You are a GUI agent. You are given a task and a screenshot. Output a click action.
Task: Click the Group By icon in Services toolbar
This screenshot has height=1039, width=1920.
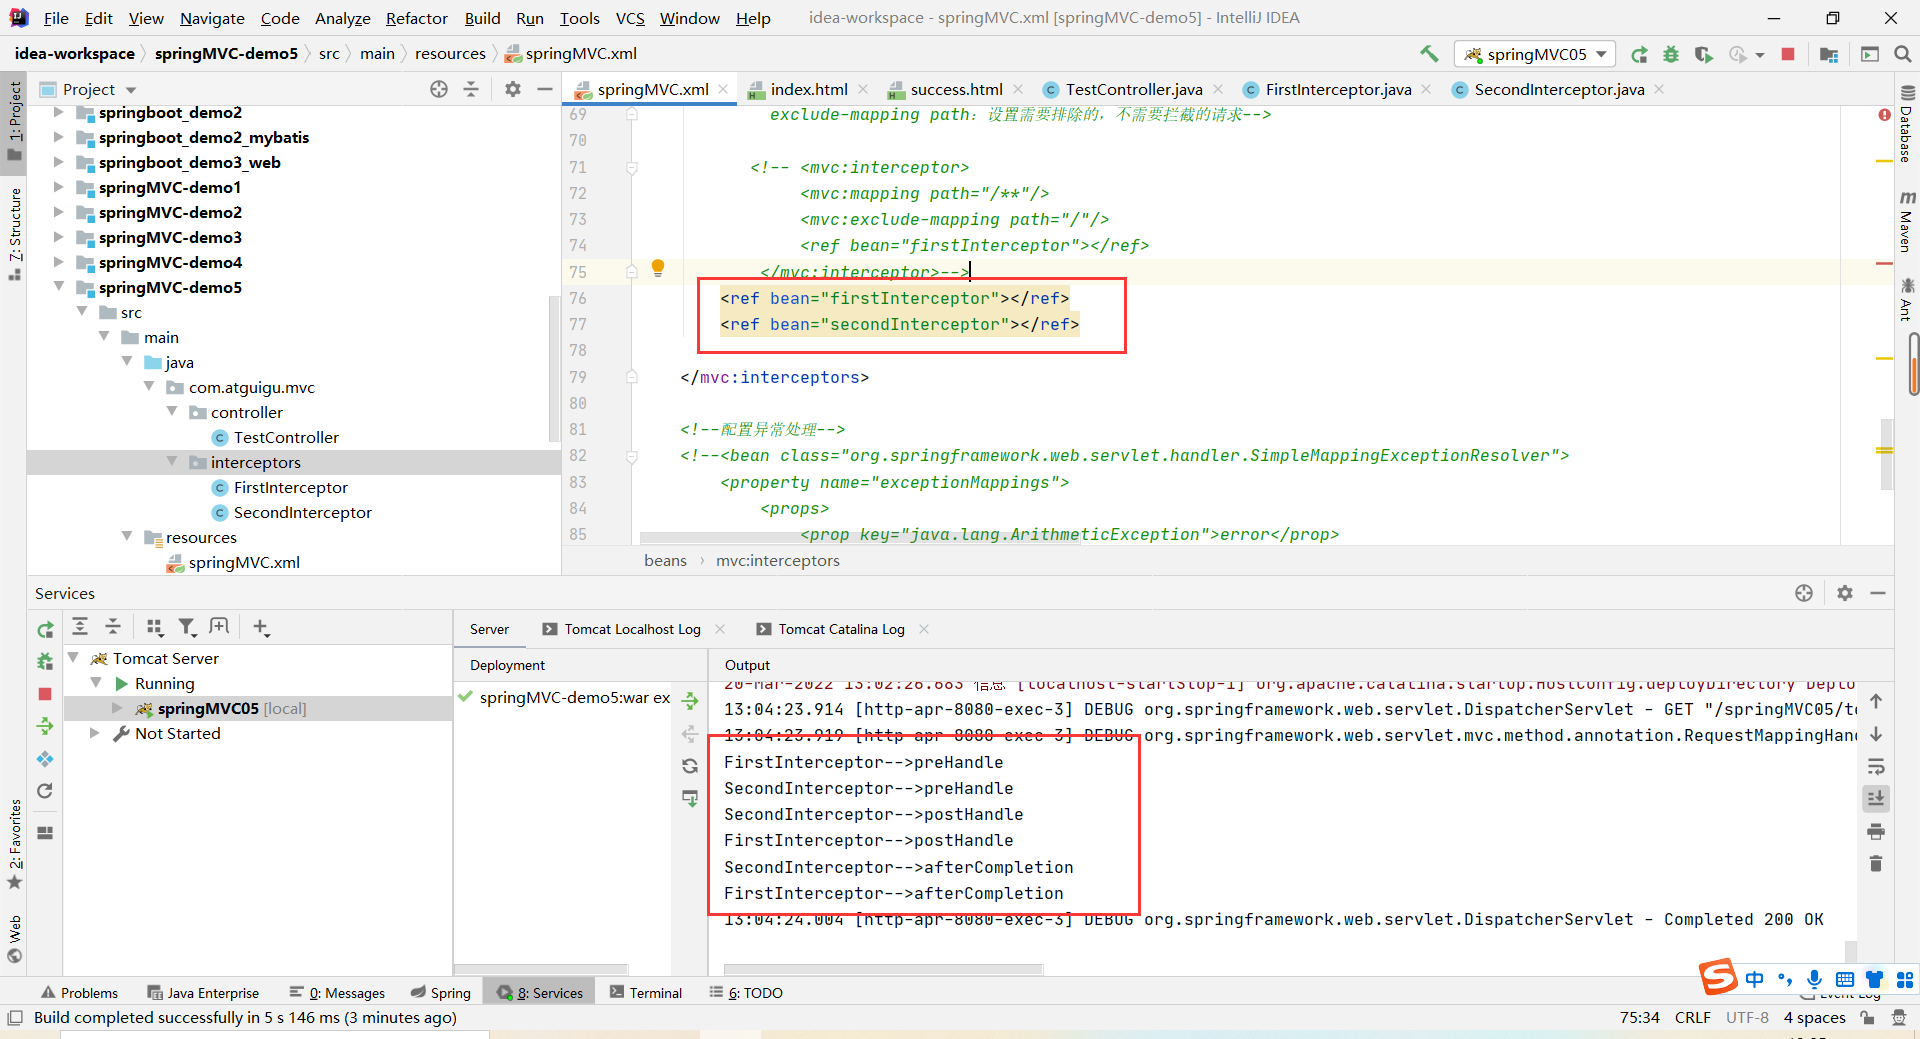154,627
